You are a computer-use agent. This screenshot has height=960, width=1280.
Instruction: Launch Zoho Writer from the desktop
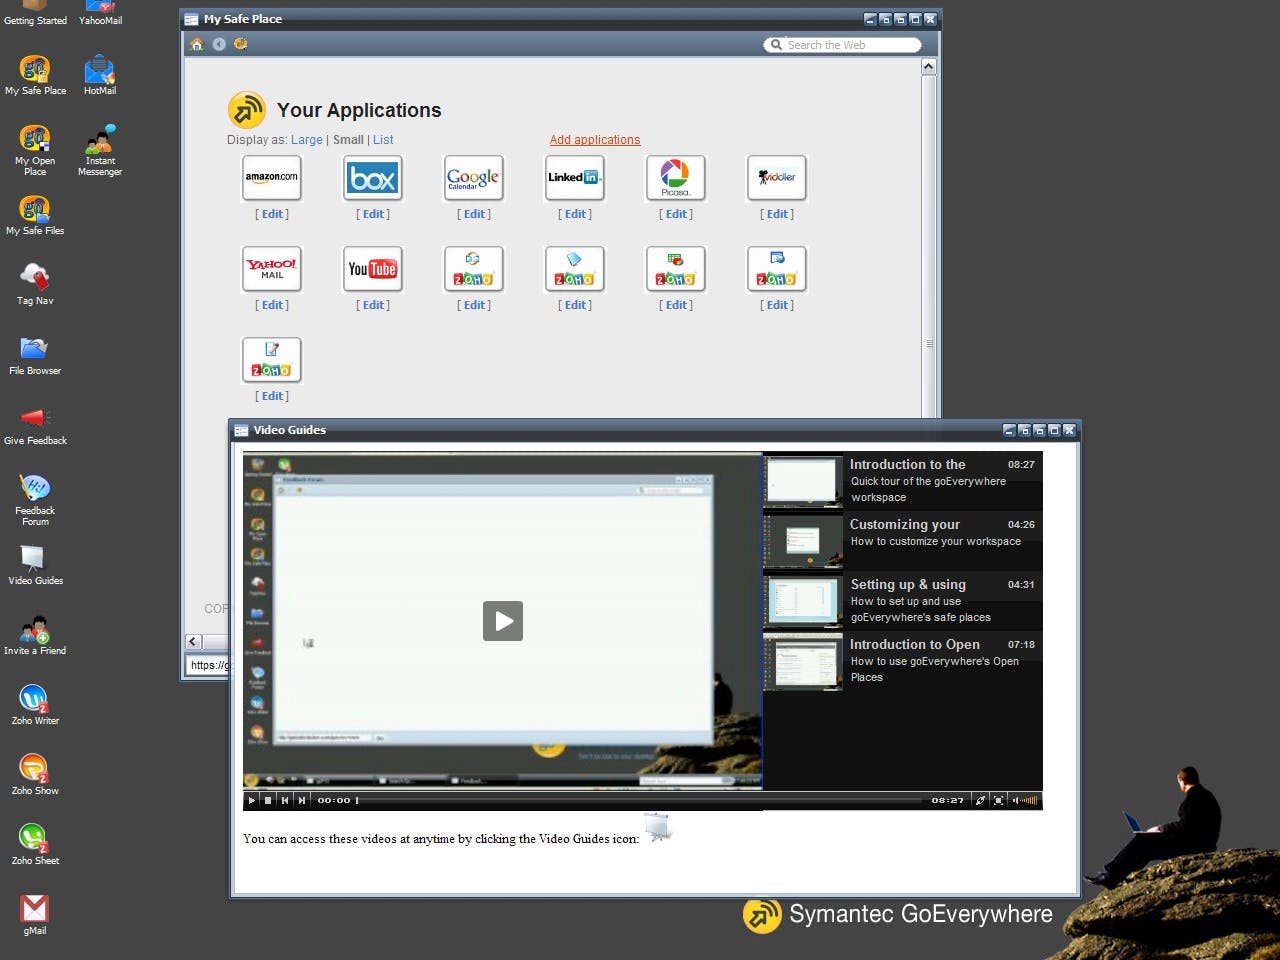click(35, 705)
